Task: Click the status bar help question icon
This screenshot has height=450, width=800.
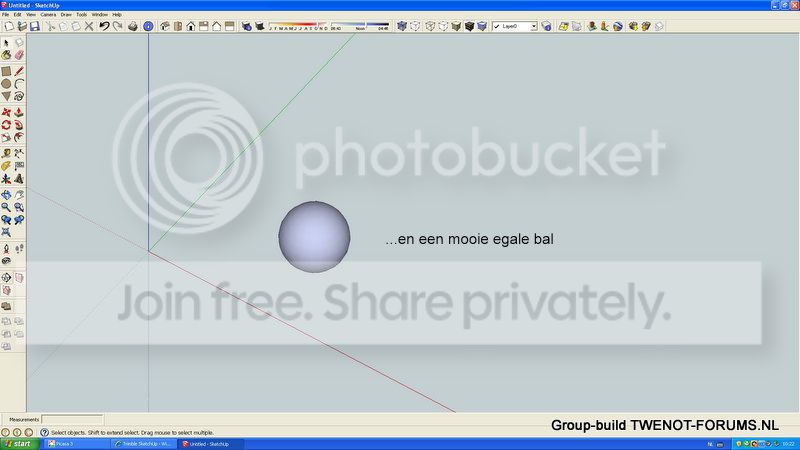Action: click(44, 432)
